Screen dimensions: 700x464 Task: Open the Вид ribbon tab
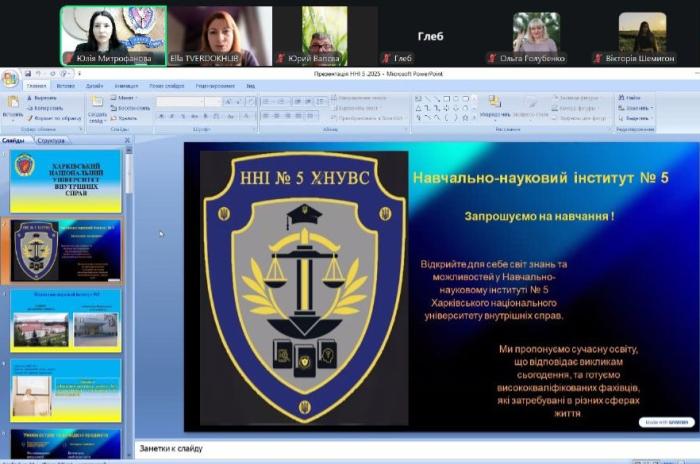[x=250, y=86]
